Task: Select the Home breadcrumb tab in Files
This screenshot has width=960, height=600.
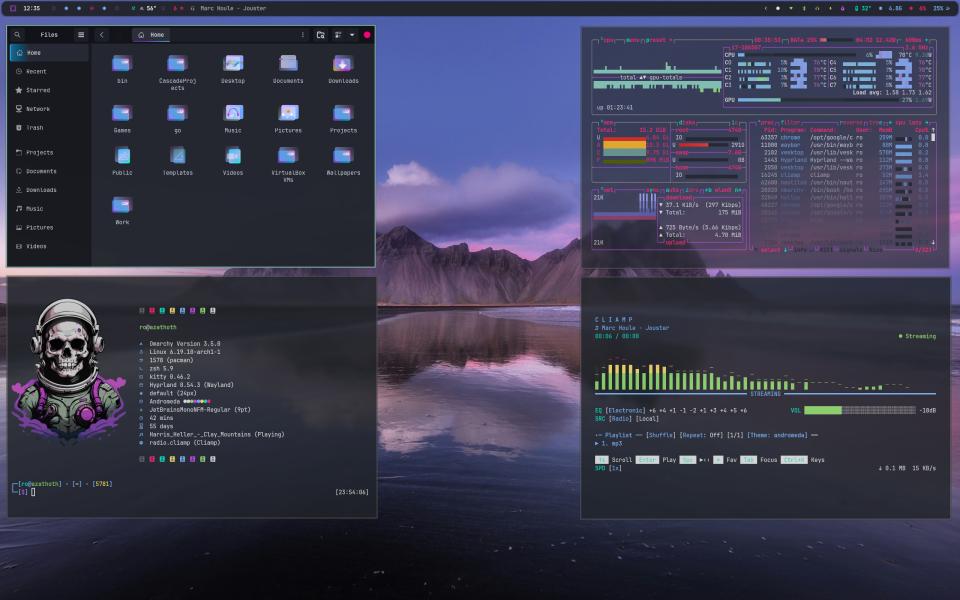Action: (152, 33)
